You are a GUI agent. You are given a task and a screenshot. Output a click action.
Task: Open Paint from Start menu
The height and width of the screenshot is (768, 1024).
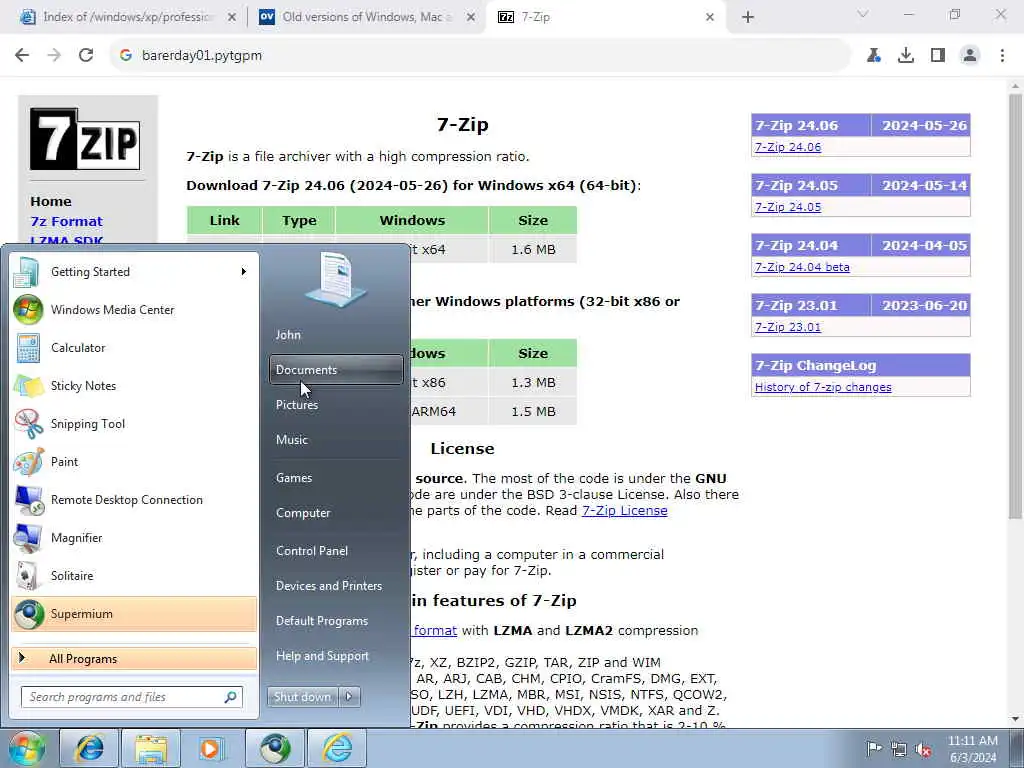(x=134, y=461)
